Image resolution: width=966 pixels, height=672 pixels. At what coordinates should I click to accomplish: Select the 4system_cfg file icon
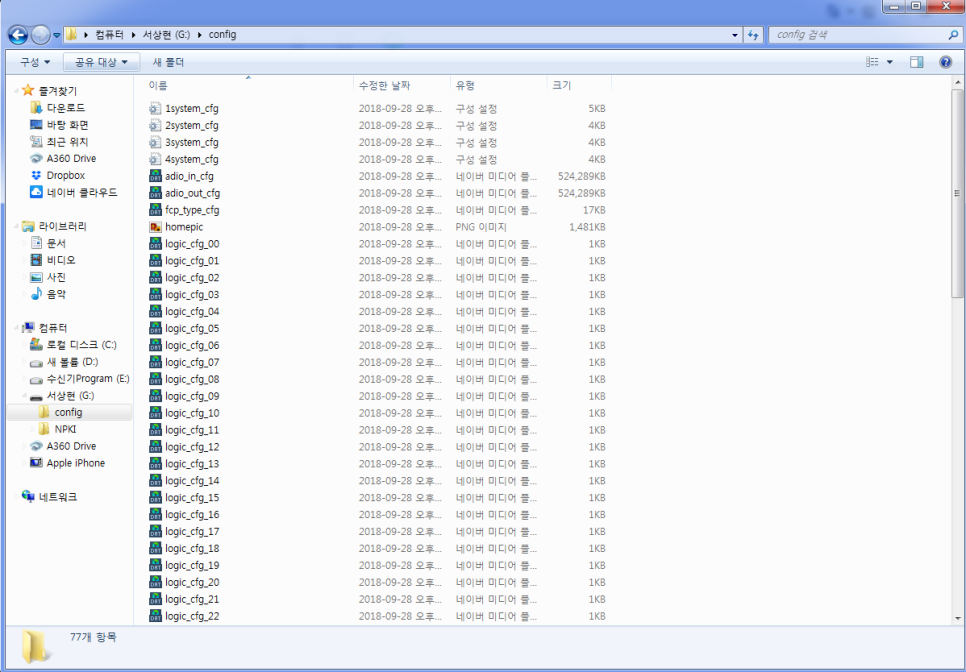(x=155, y=159)
